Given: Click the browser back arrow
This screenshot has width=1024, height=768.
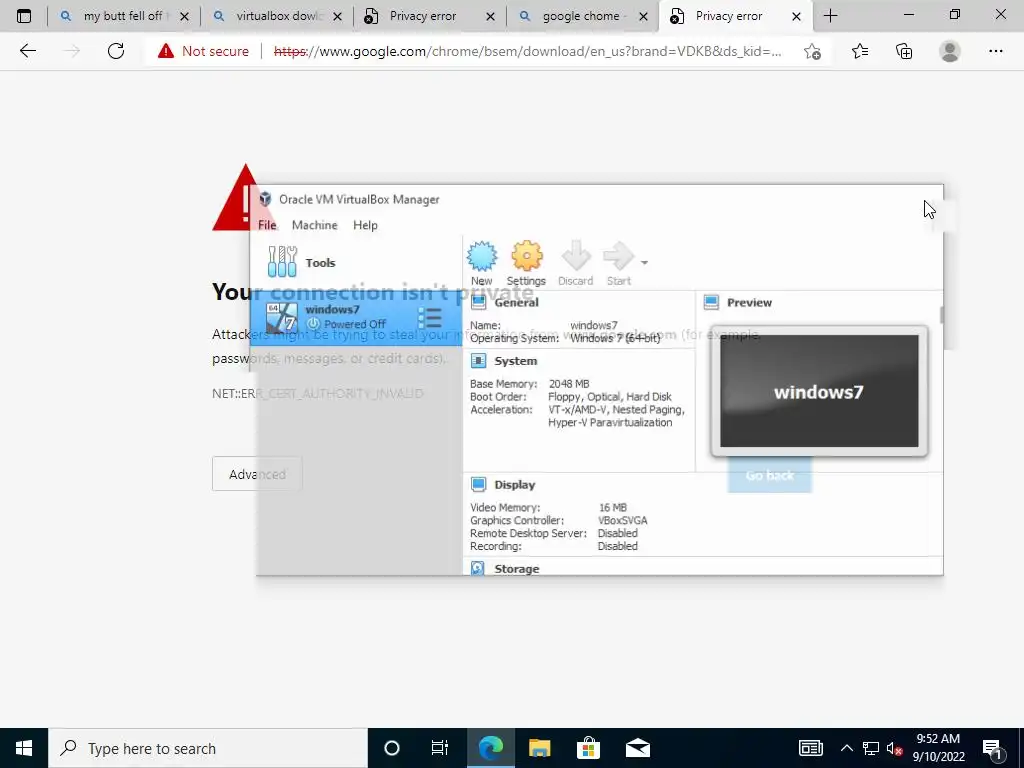Looking at the screenshot, I should pos(27,51).
